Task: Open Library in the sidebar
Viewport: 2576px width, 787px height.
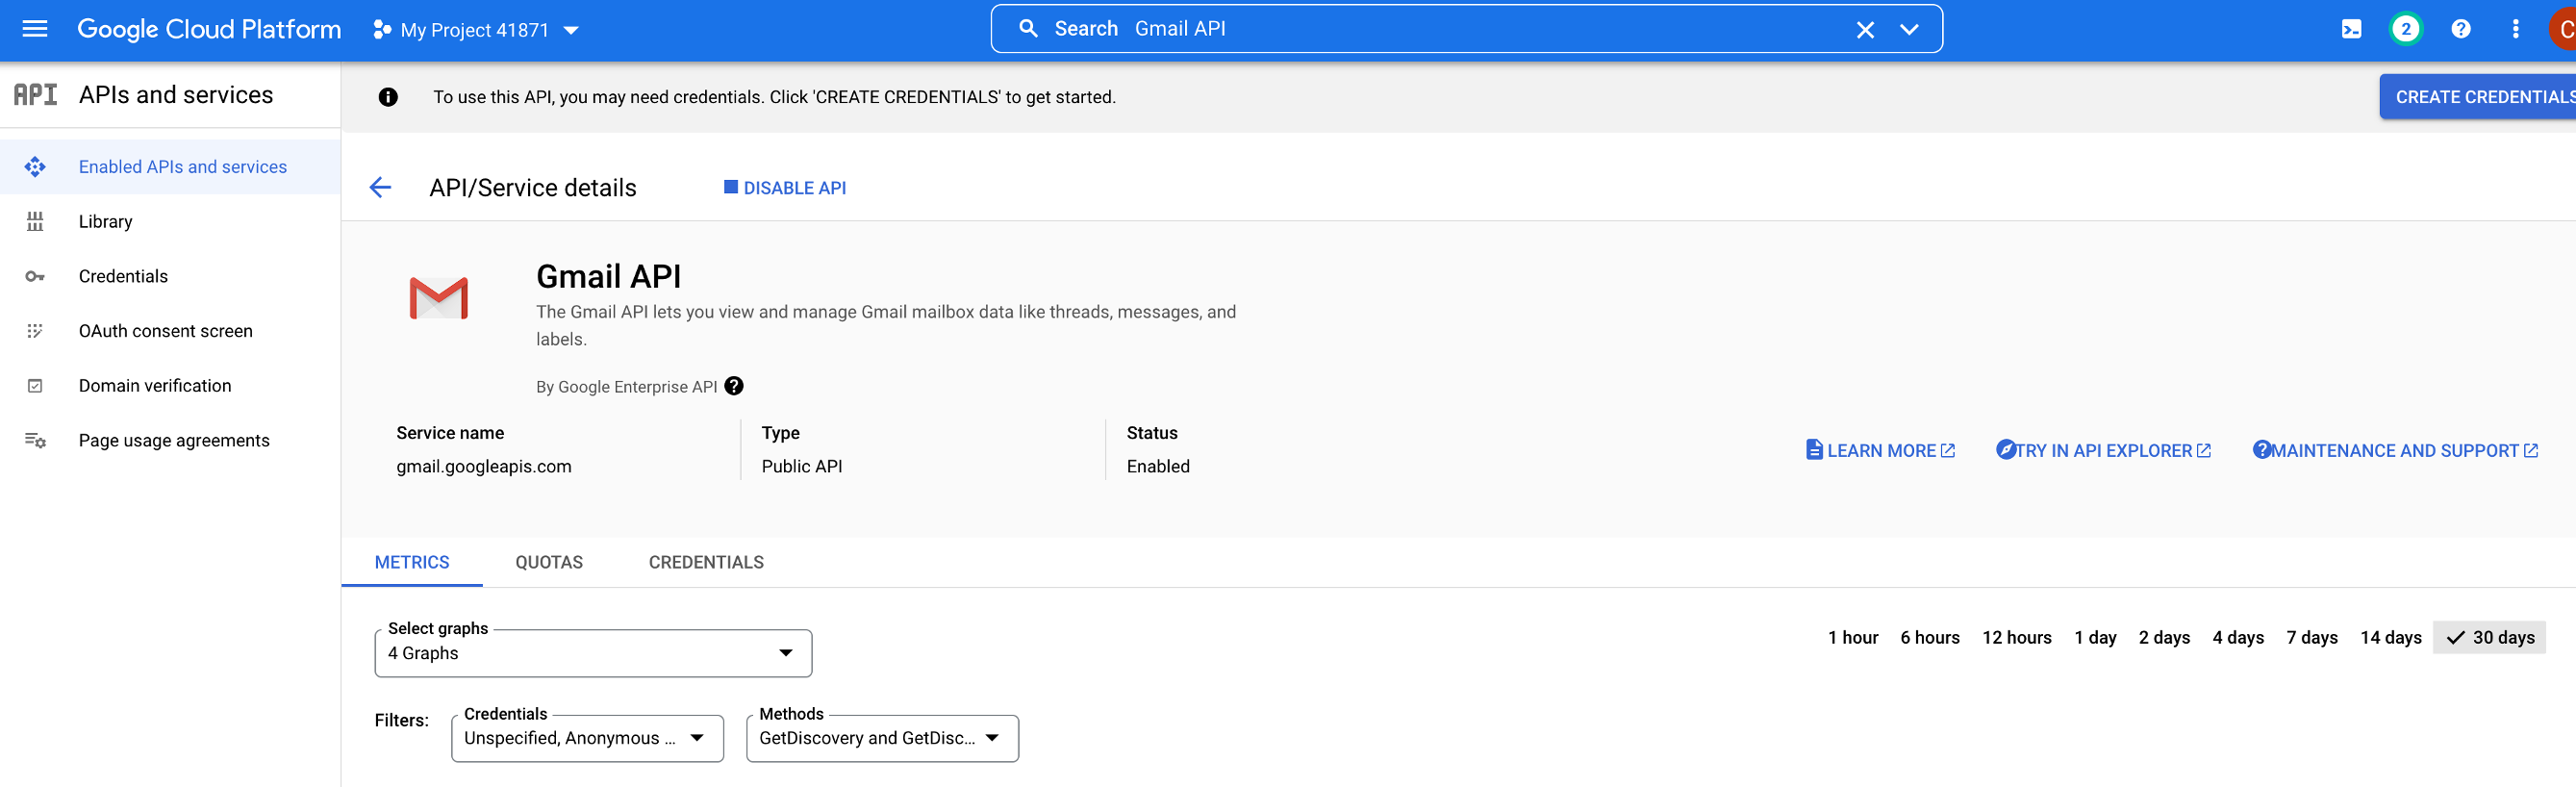Action: tap(170, 222)
